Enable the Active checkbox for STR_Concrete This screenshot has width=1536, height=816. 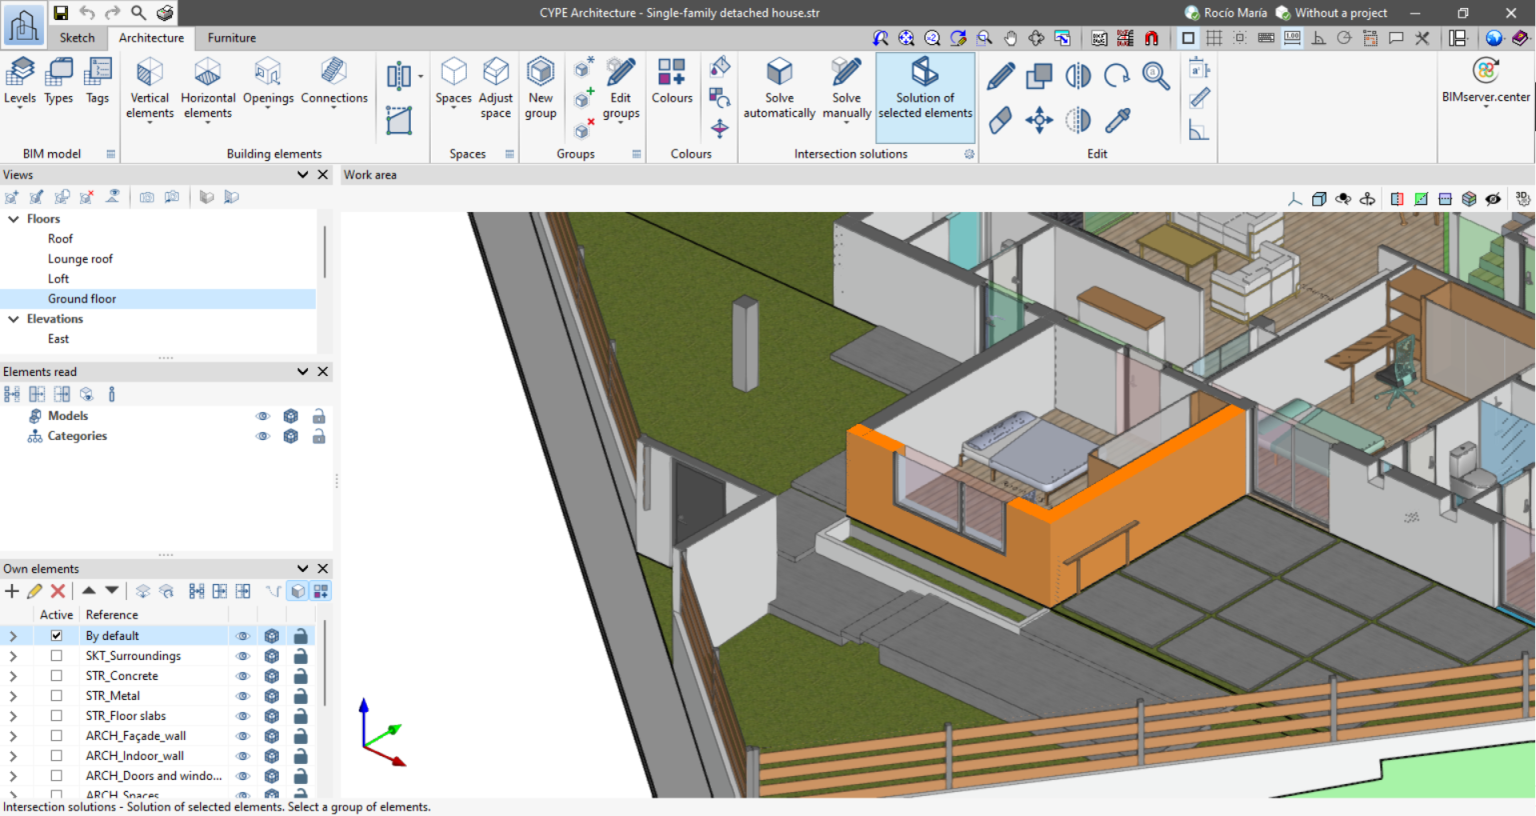57,675
